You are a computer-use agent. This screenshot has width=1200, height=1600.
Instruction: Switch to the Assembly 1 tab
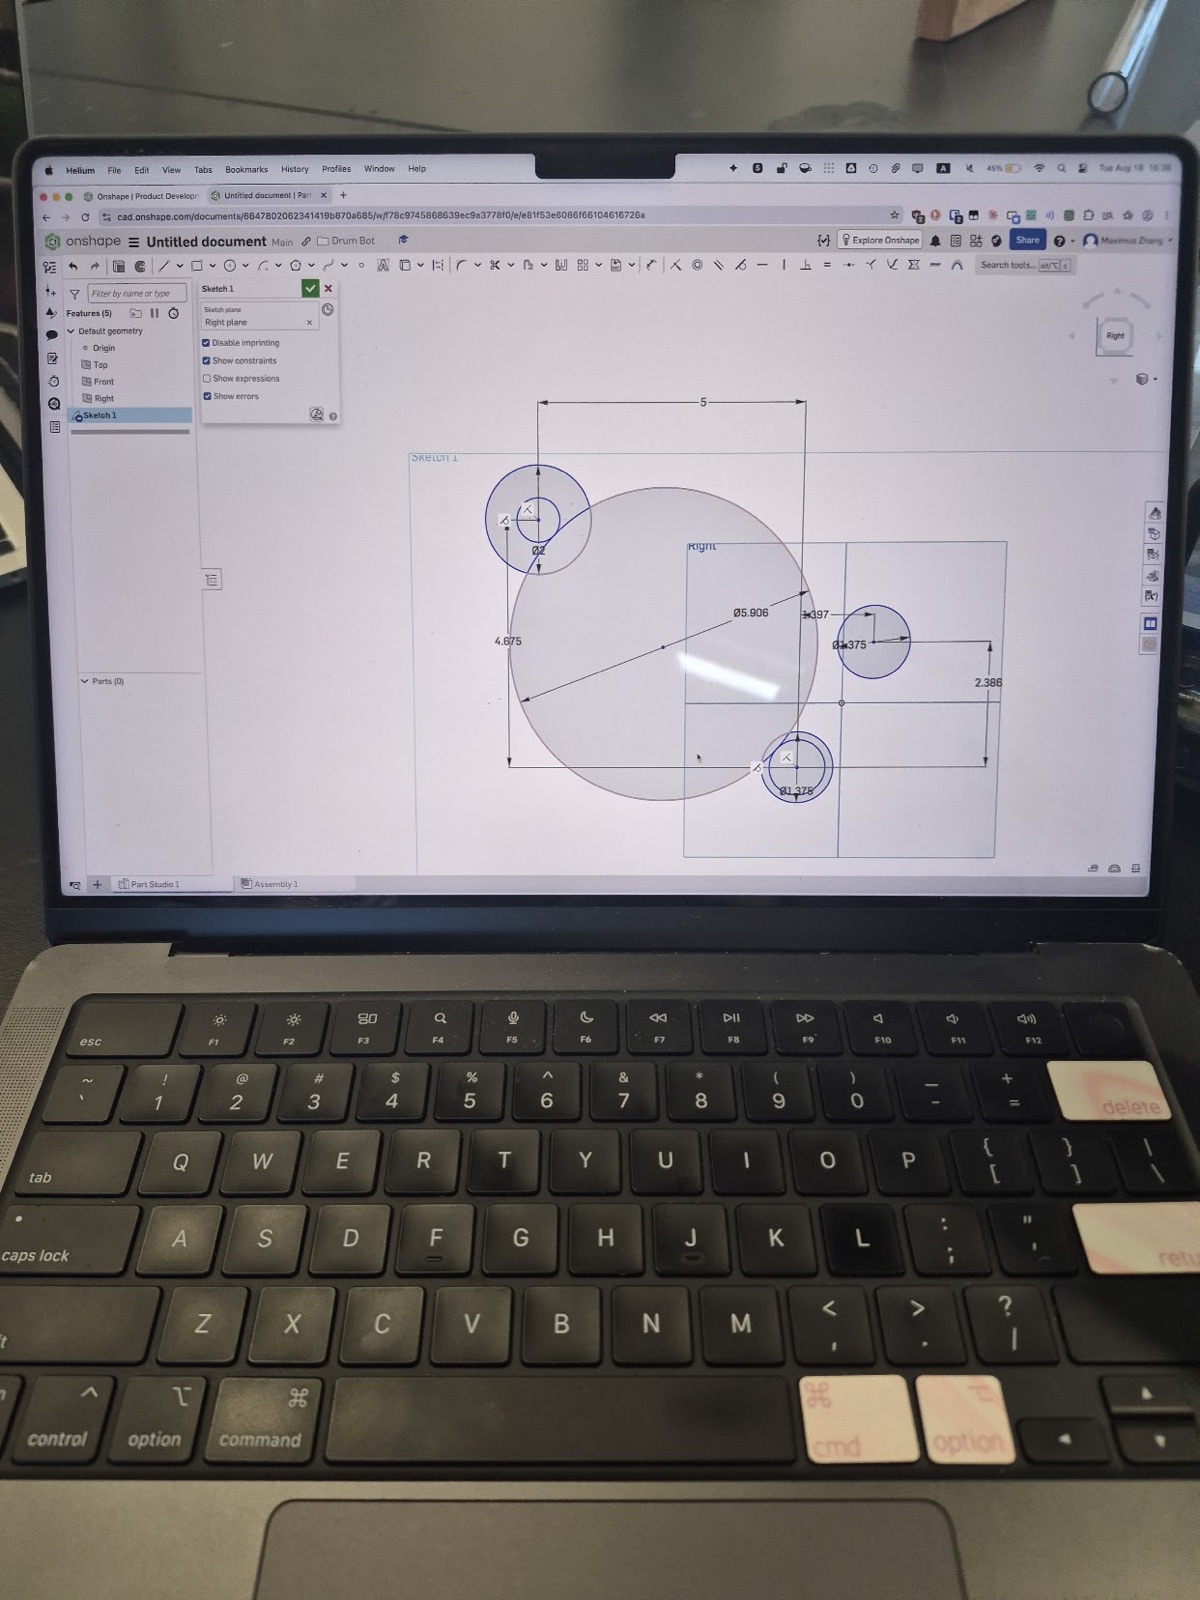[x=269, y=884]
